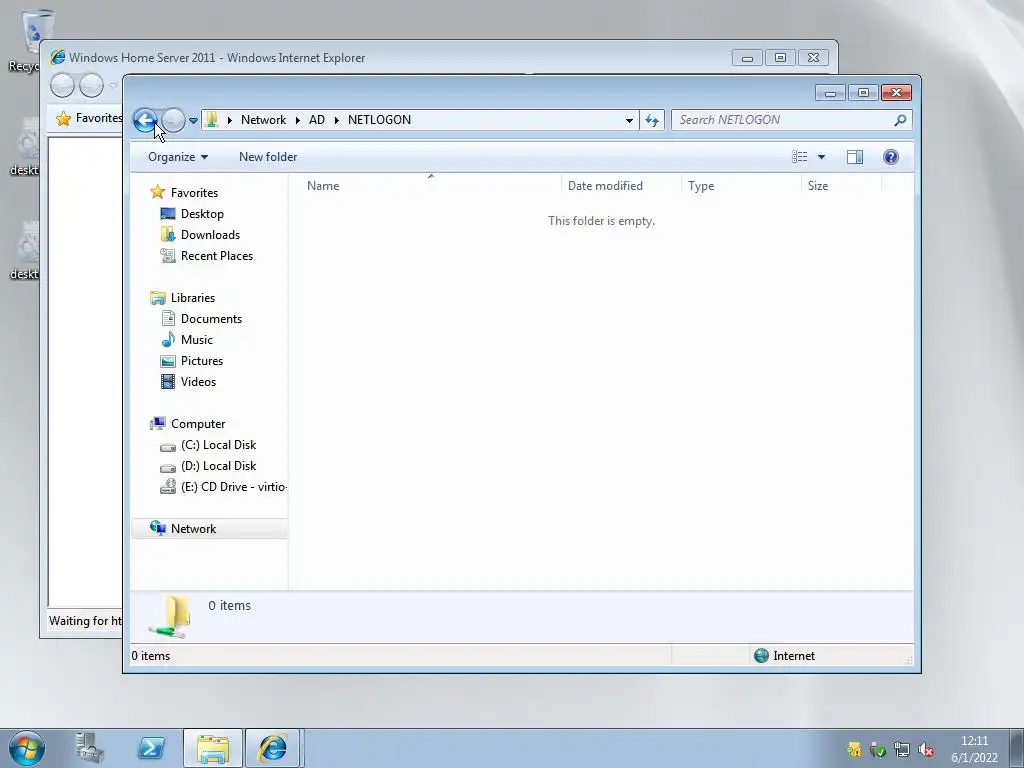1024x768 pixels.
Task: Open the Windows Start menu
Action: click(x=27, y=748)
